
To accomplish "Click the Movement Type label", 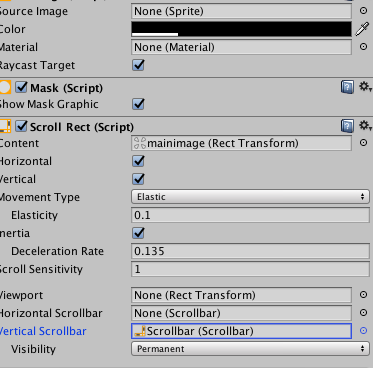I will click(x=40, y=197).
